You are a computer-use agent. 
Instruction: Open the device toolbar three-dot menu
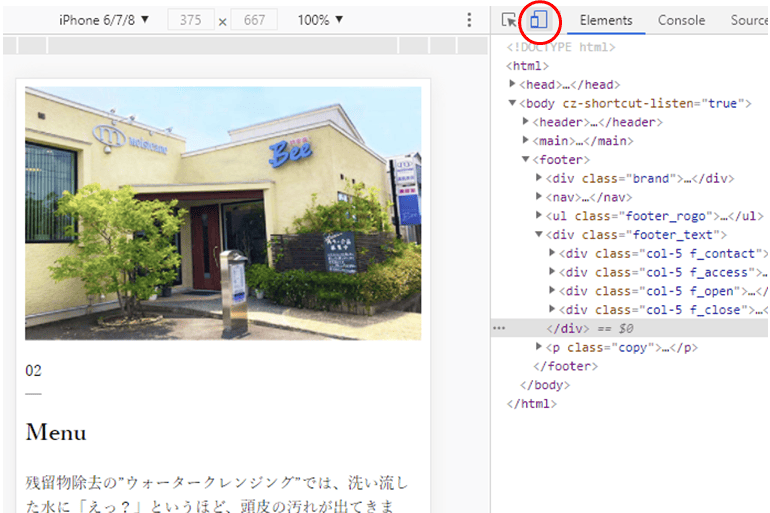click(x=469, y=20)
